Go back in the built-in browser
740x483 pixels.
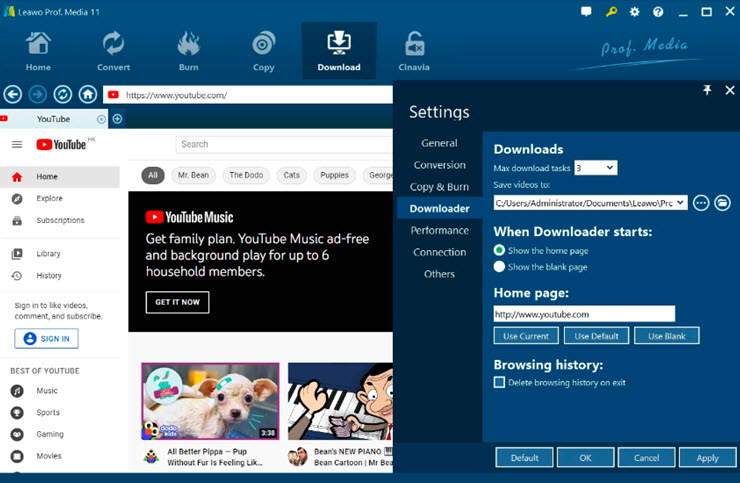pyautogui.click(x=13, y=94)
